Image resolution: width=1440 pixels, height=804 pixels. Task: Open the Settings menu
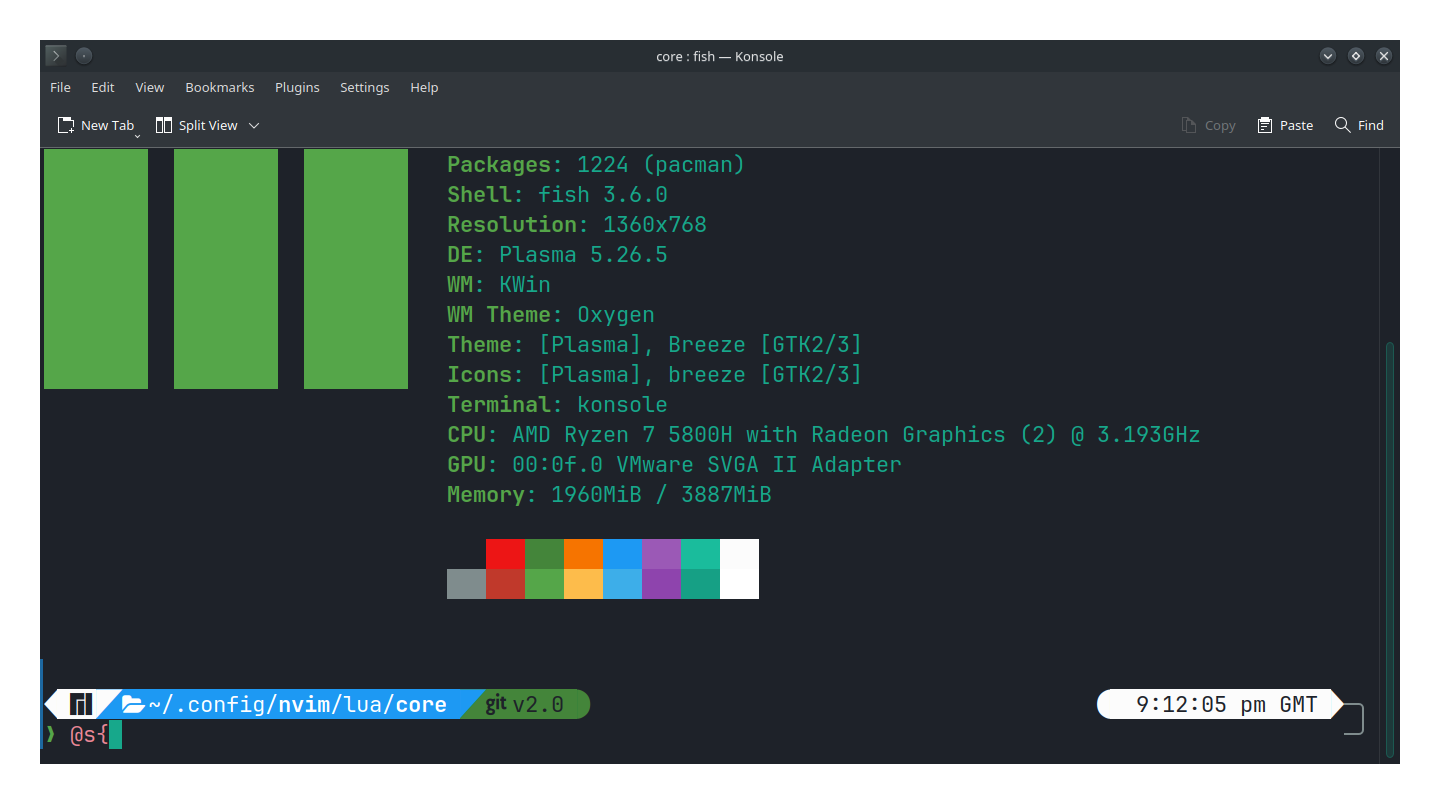click(364, 87)
